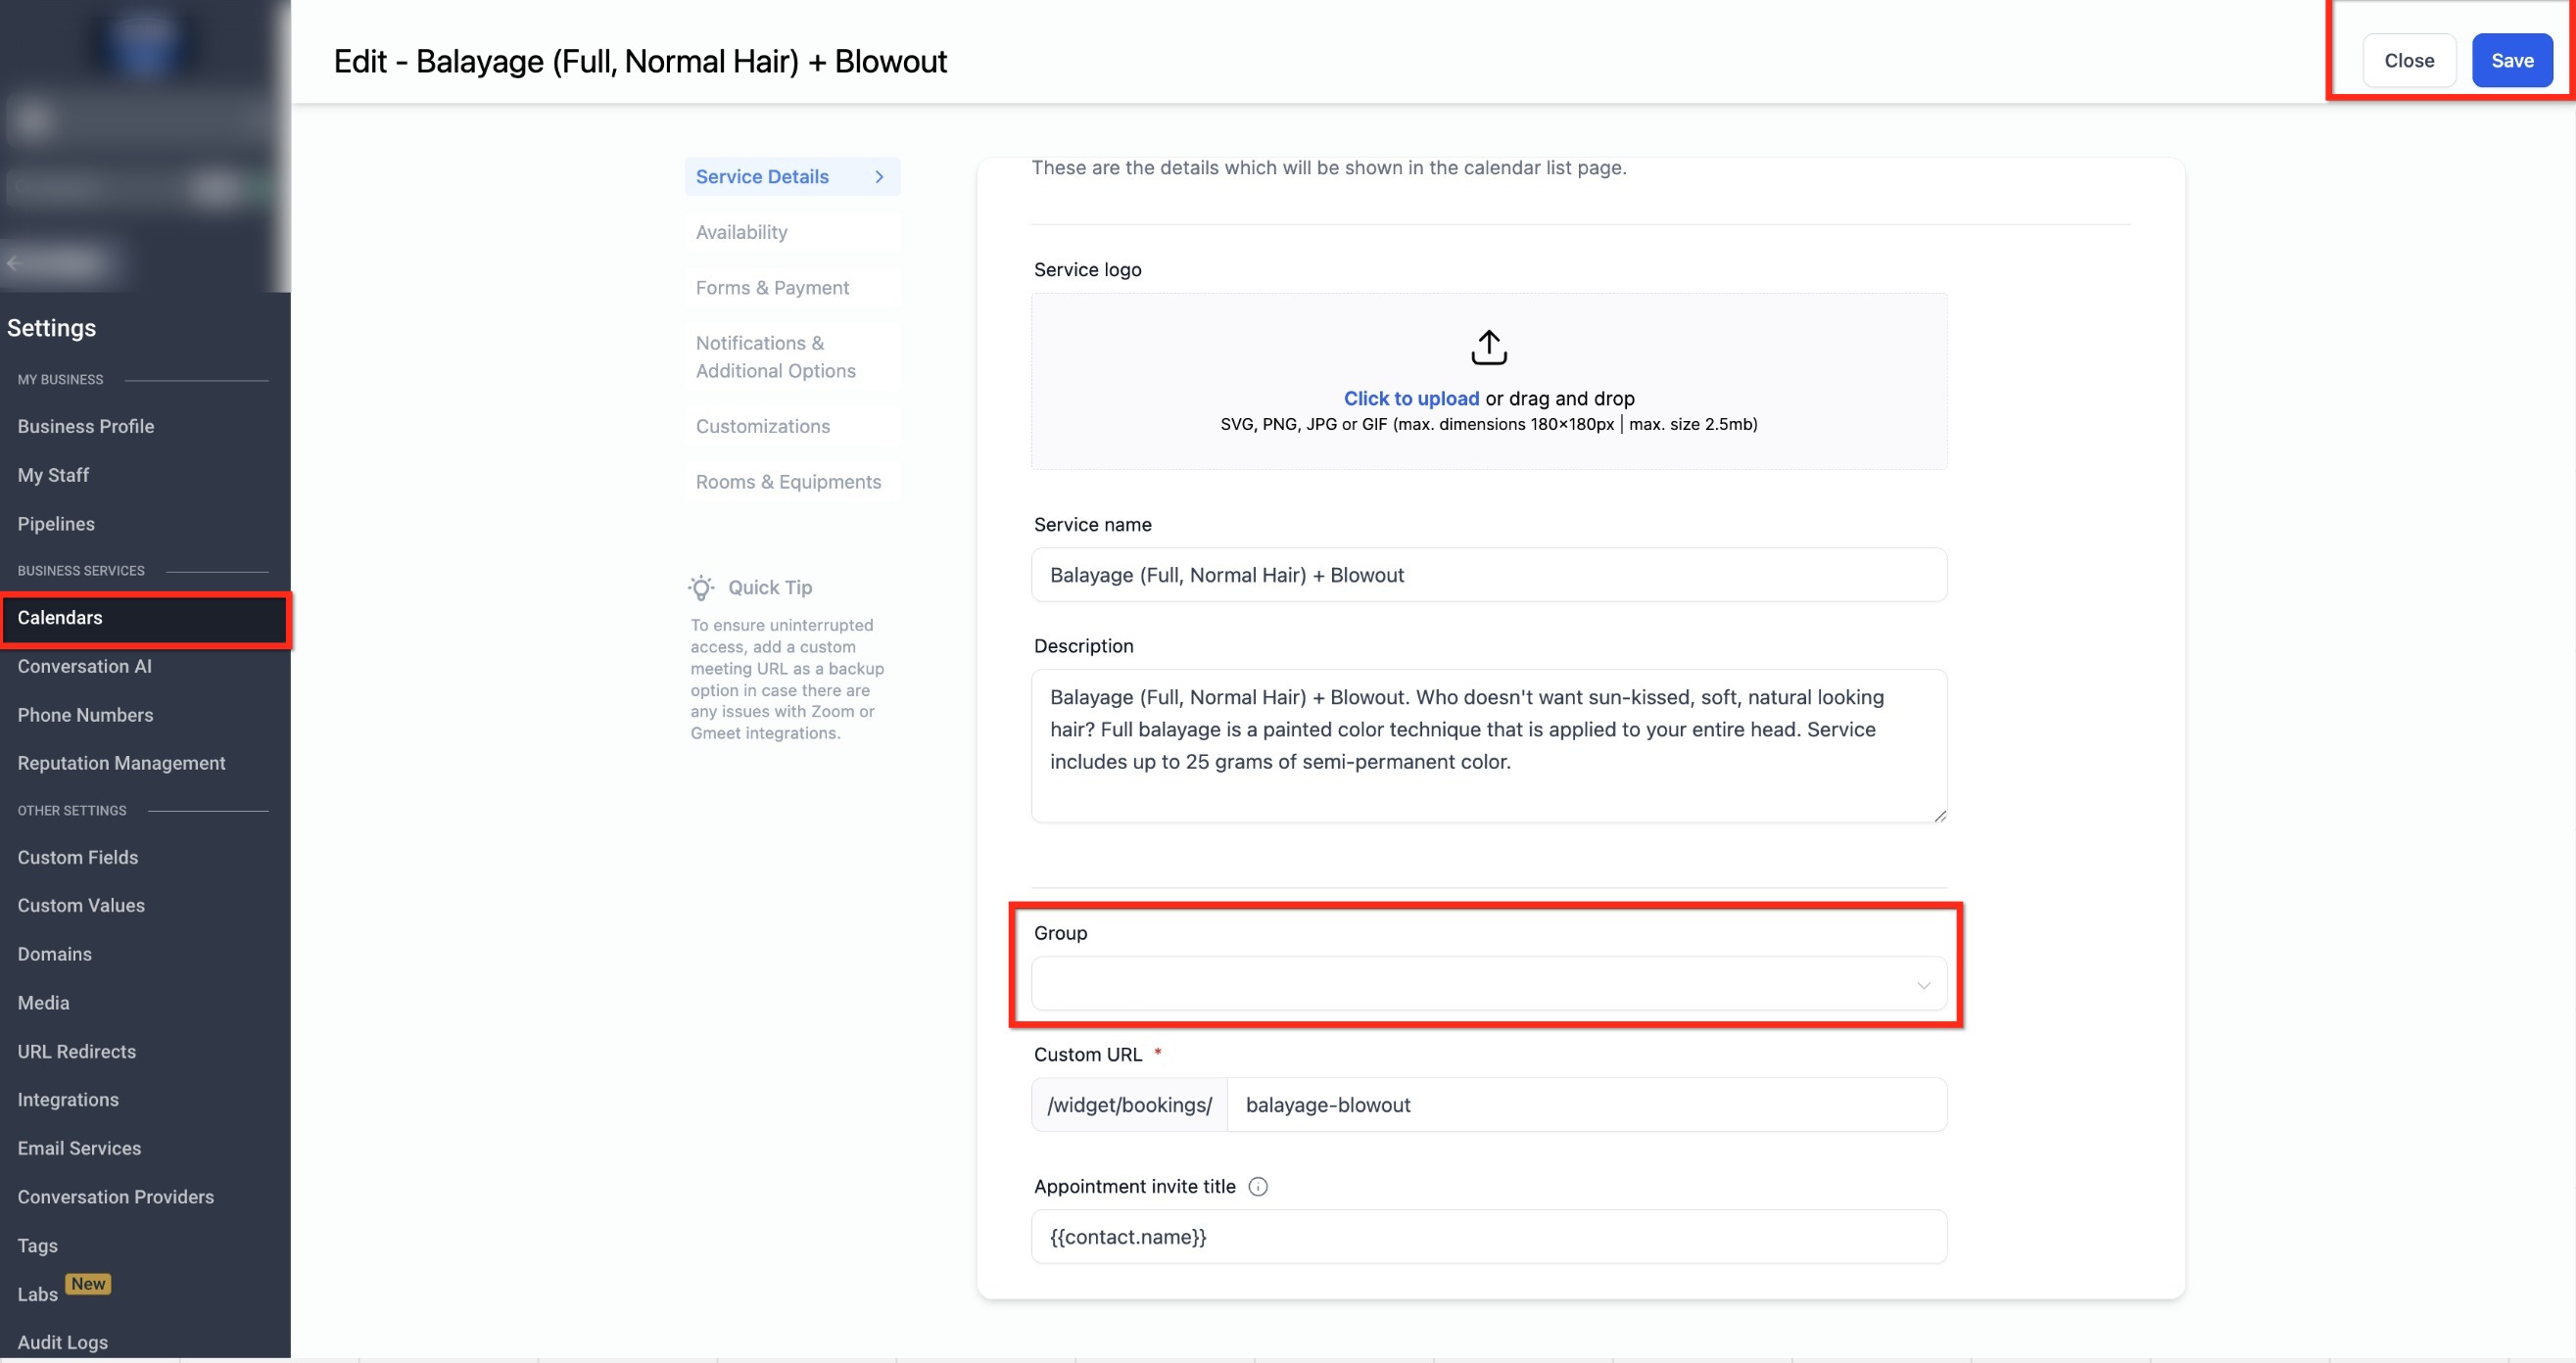Switch to Forms & Payment tab

[772, 288]
